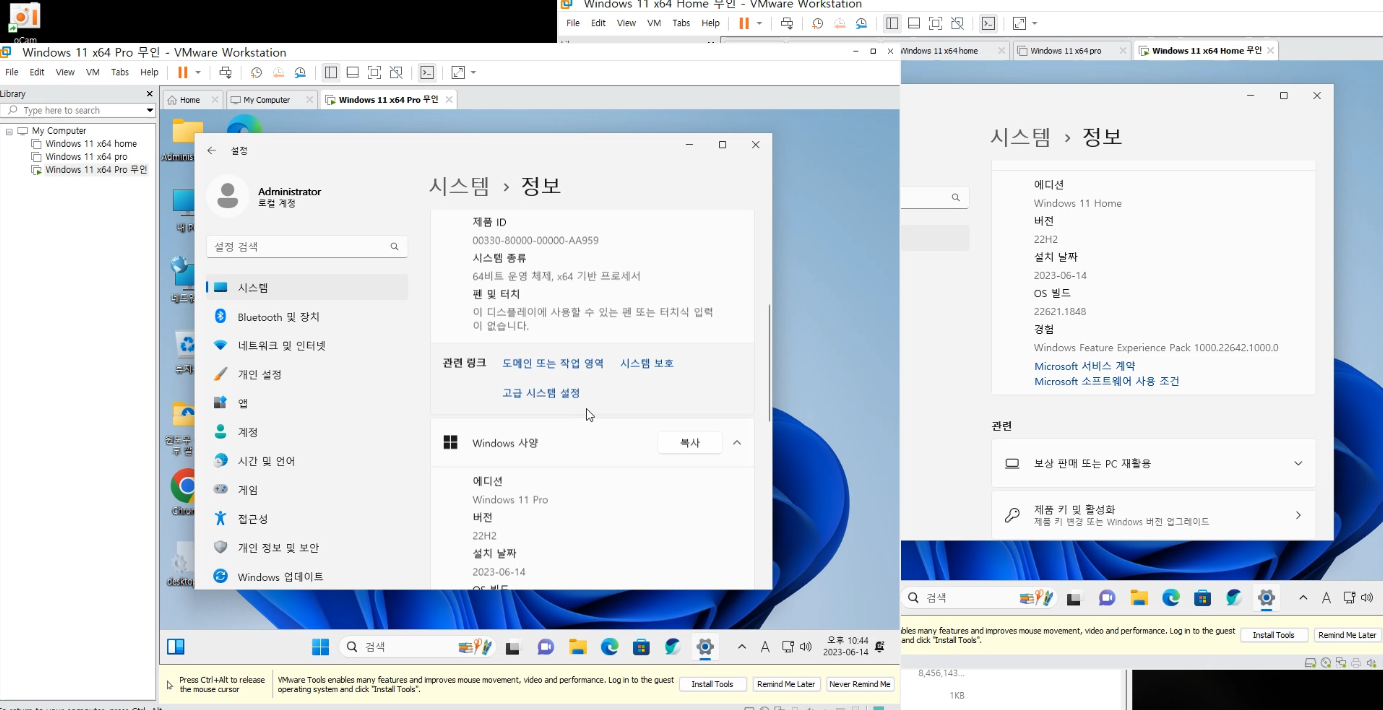Collapse the Windows 사양 section chevron
1383x710 pixels.
(x=737, y=442)
